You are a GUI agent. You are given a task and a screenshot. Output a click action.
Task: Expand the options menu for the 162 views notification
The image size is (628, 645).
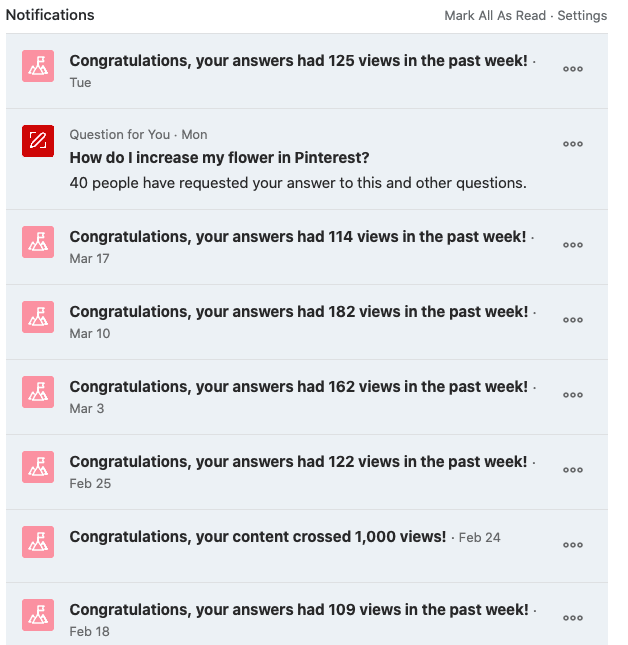[x=573, y=395]
